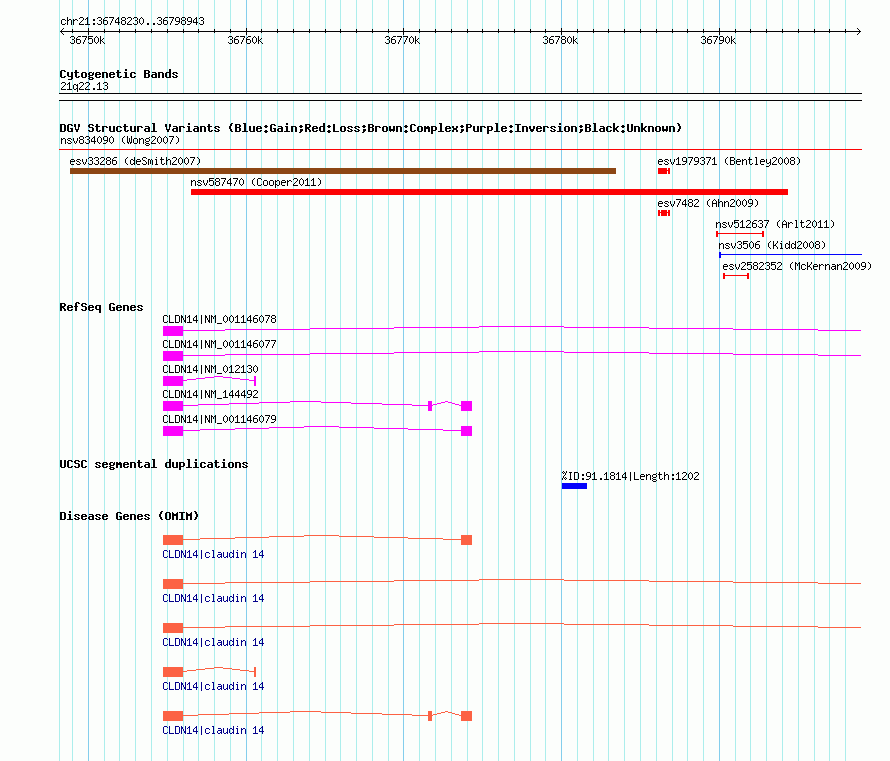Click the 36790k ruler tick label
Viewport: 890px width, 761px height.
718,40
